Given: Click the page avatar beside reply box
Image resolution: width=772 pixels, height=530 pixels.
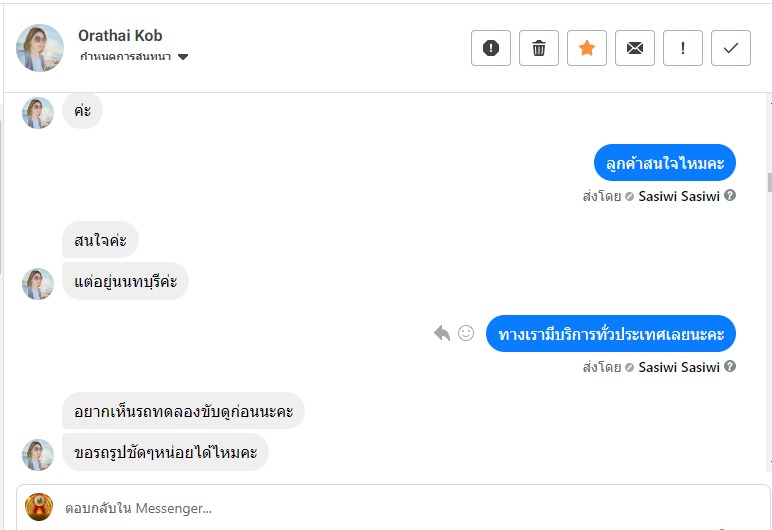Looking at the screenshot, I should pos(39,507).
